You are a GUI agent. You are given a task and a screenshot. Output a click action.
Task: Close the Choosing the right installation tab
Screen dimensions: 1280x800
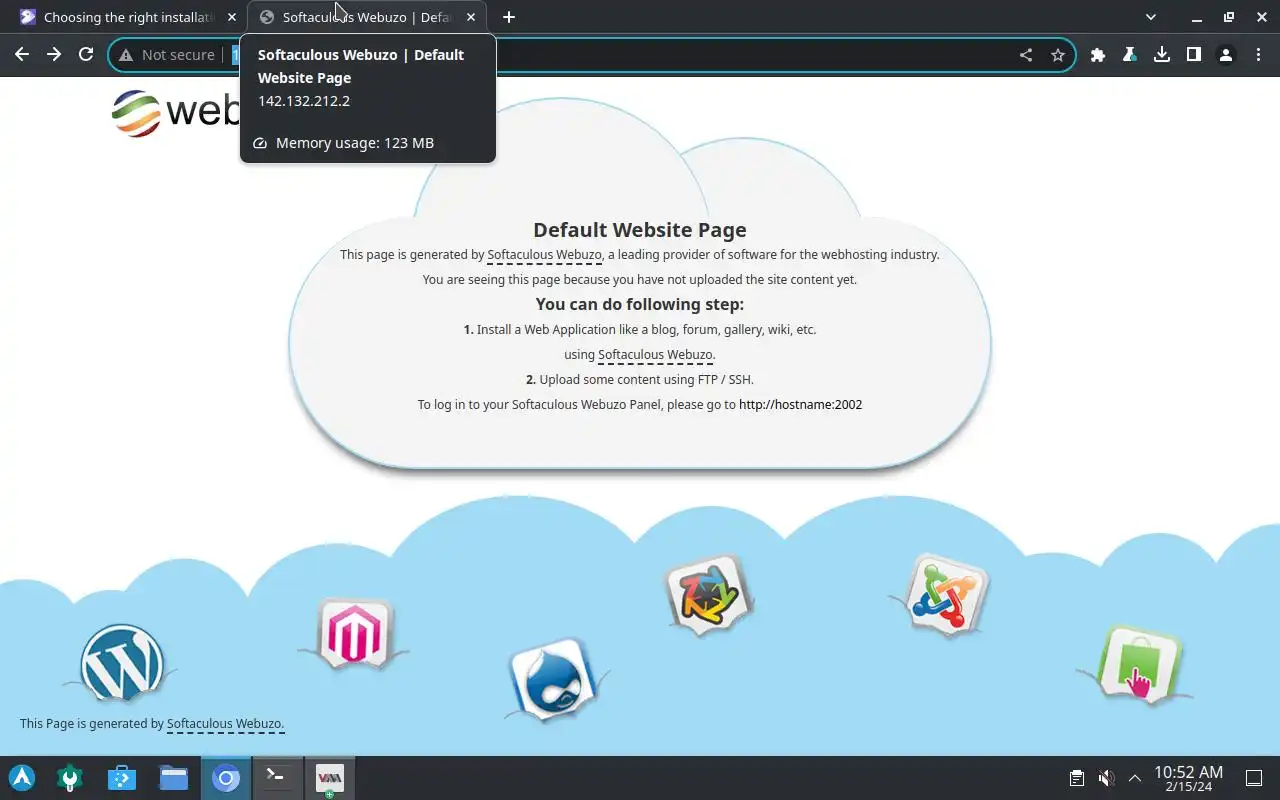point(232,17)
